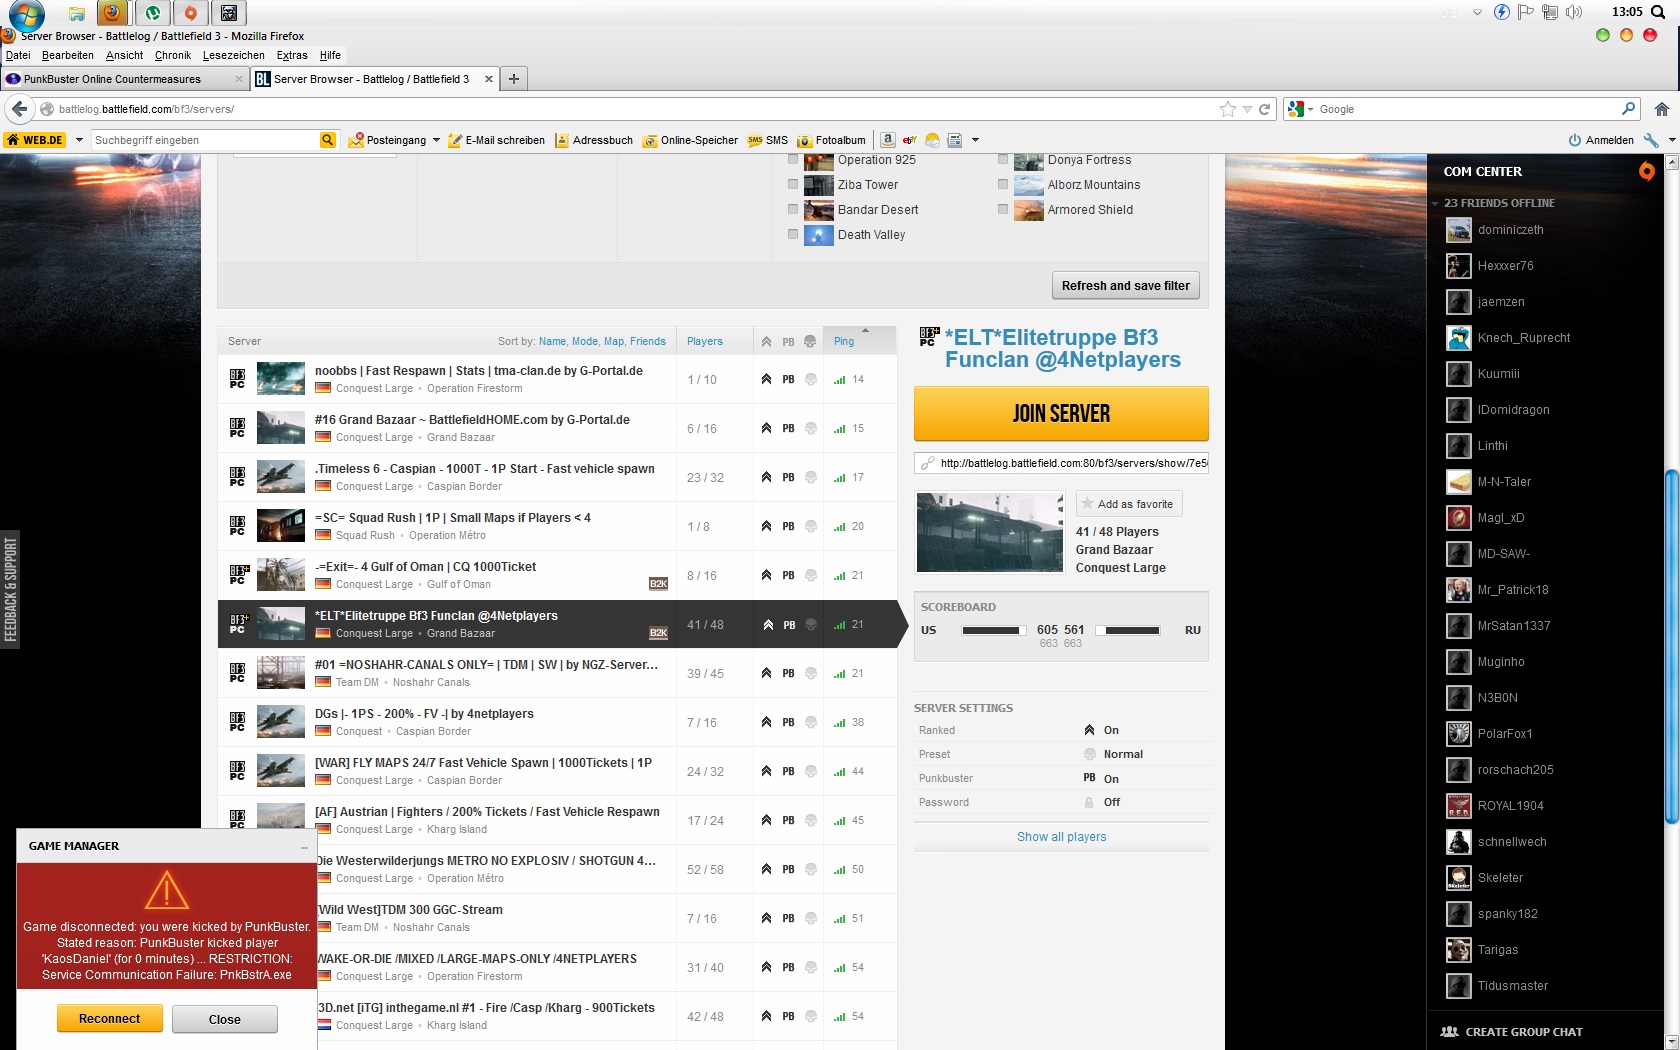Open the Google search engine dropdown

(x=1310, y=109)
